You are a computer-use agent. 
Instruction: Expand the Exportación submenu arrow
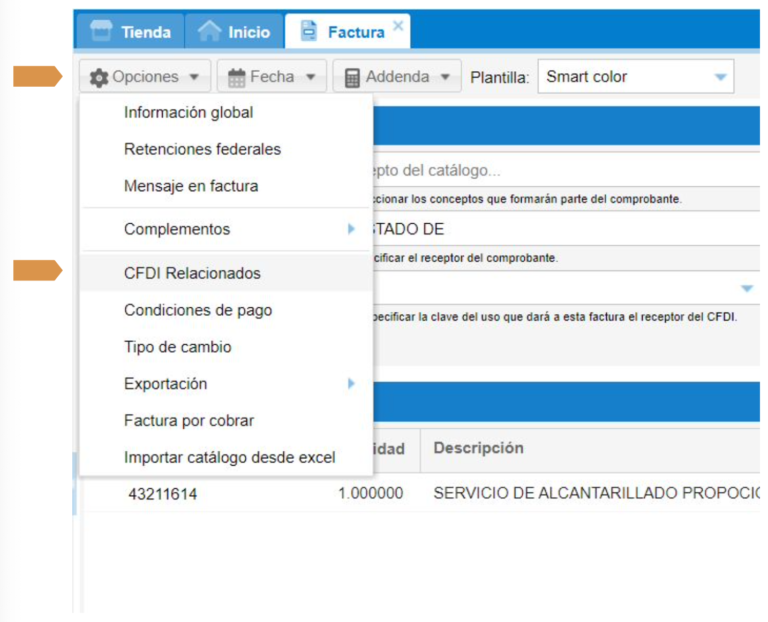[351, 383]
